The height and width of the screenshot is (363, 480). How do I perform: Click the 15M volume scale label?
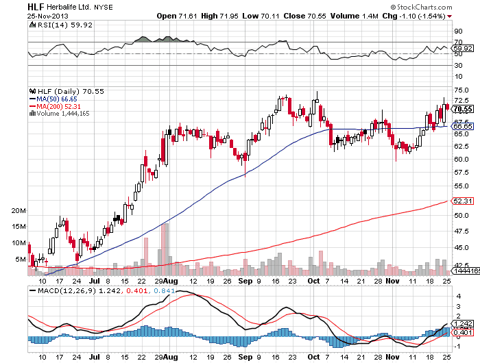[x=19, y=227]
